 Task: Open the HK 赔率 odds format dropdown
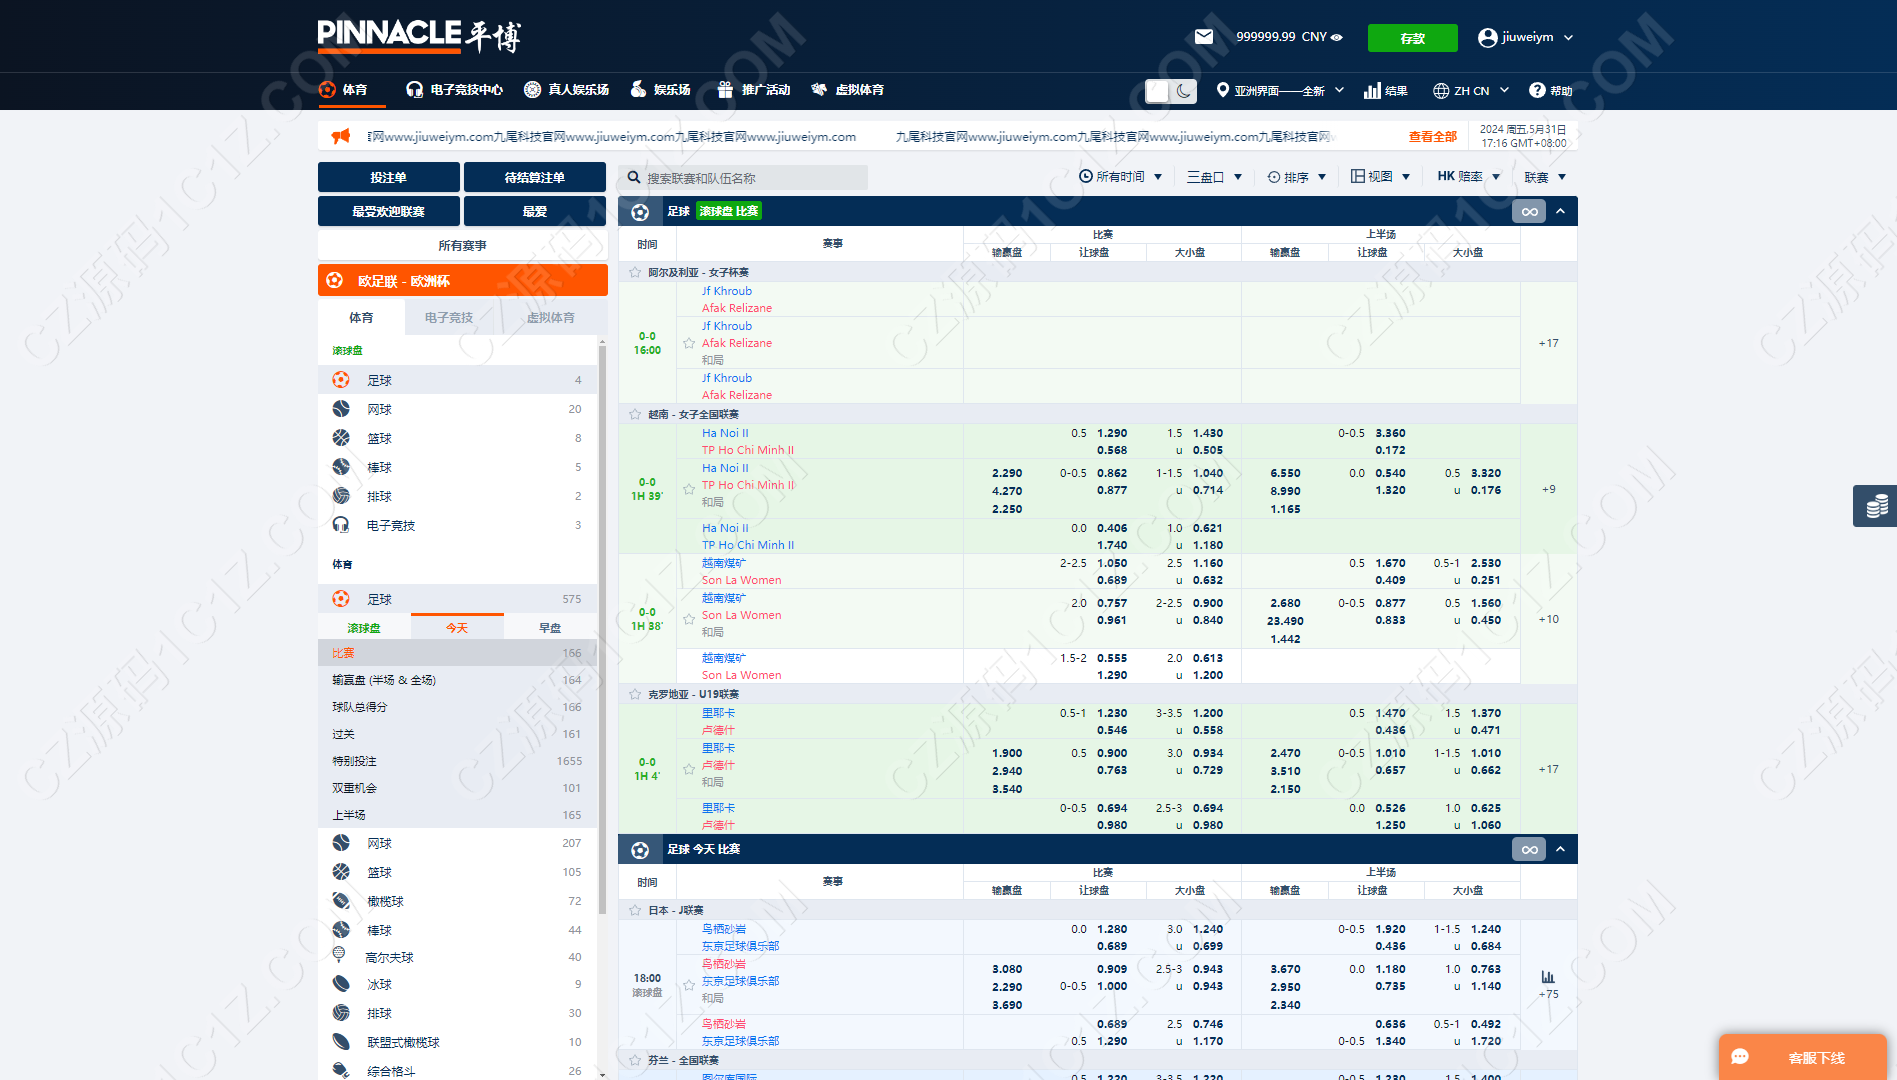1469,177
